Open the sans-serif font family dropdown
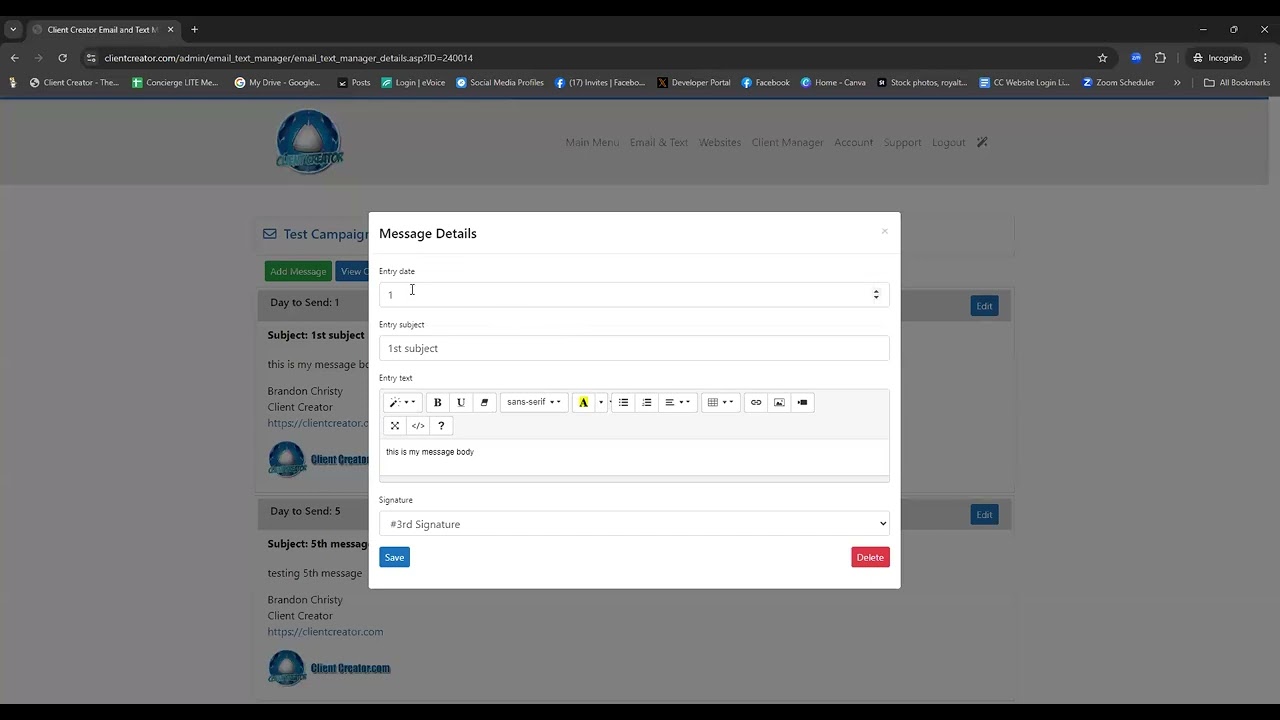 point(533,402)
